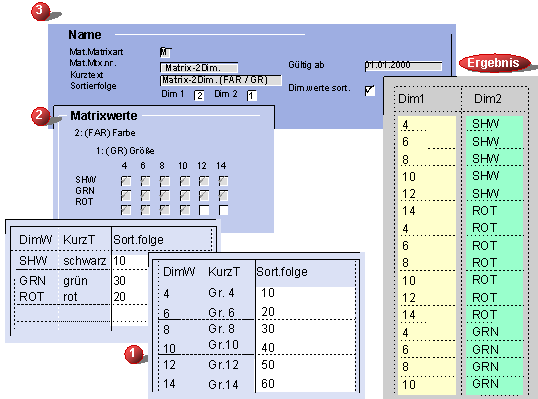Check the empty box under column 12
This screenshot has width=538, height=399.
click(x=204, y=210)
